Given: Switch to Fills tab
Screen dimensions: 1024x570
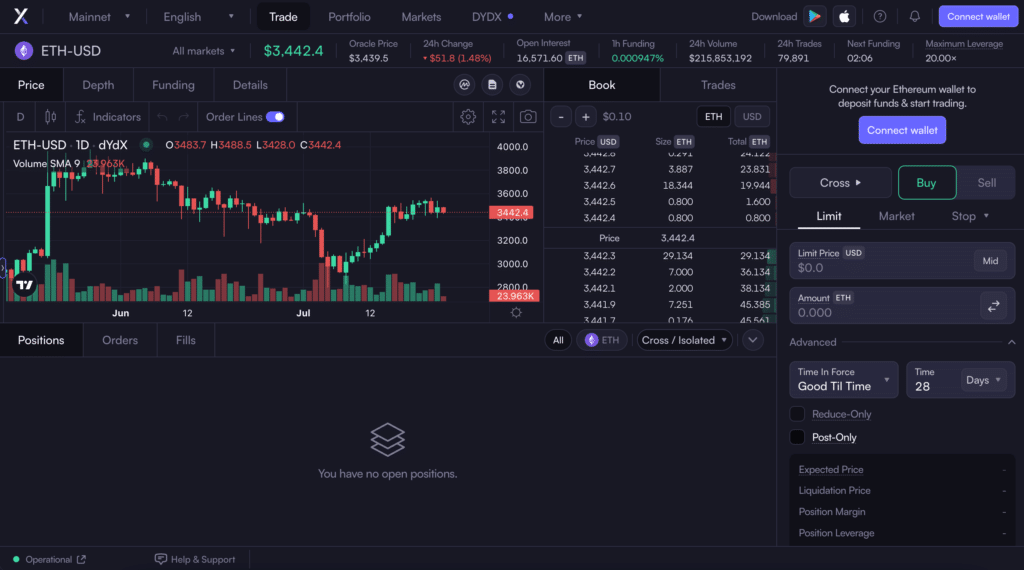Looking at the screenshot, I should 185,340.
